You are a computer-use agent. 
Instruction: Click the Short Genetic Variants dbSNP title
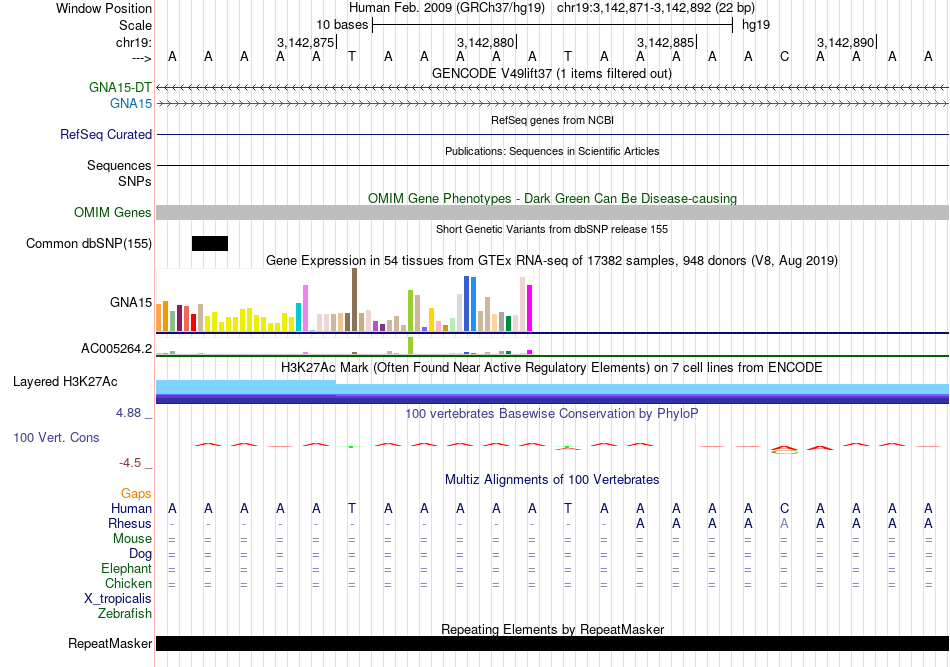[552, 230]
